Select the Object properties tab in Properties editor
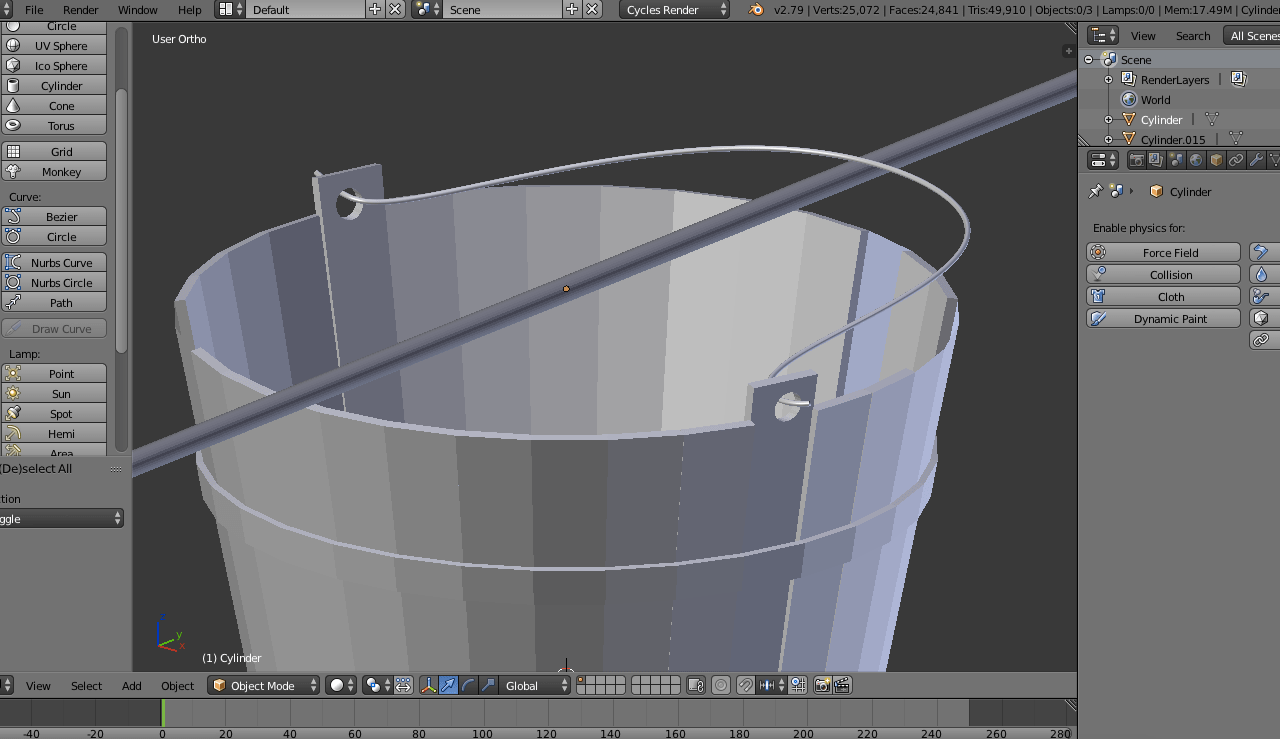 coord(1214,159)
